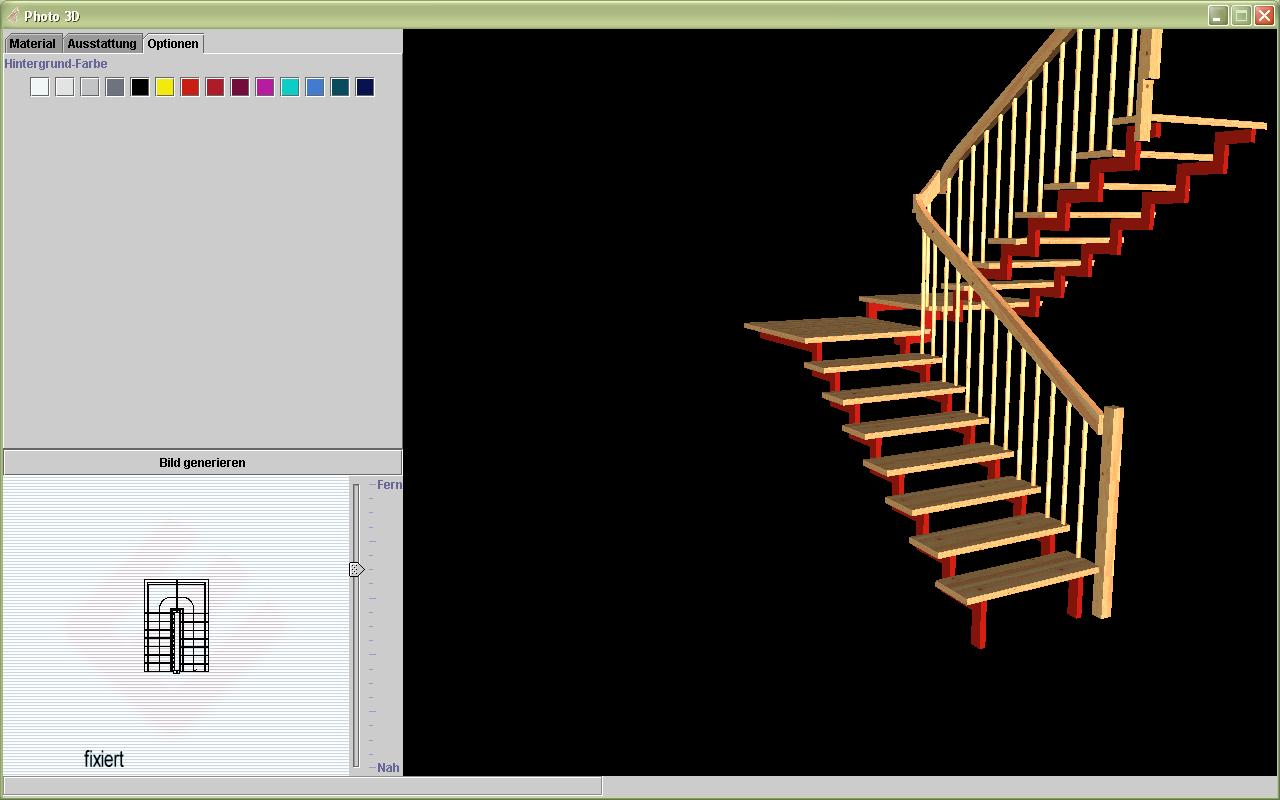Click the fixiert label below the plan
The height and width of the screenshot is (800, 1280).
(x=104, y=759)
